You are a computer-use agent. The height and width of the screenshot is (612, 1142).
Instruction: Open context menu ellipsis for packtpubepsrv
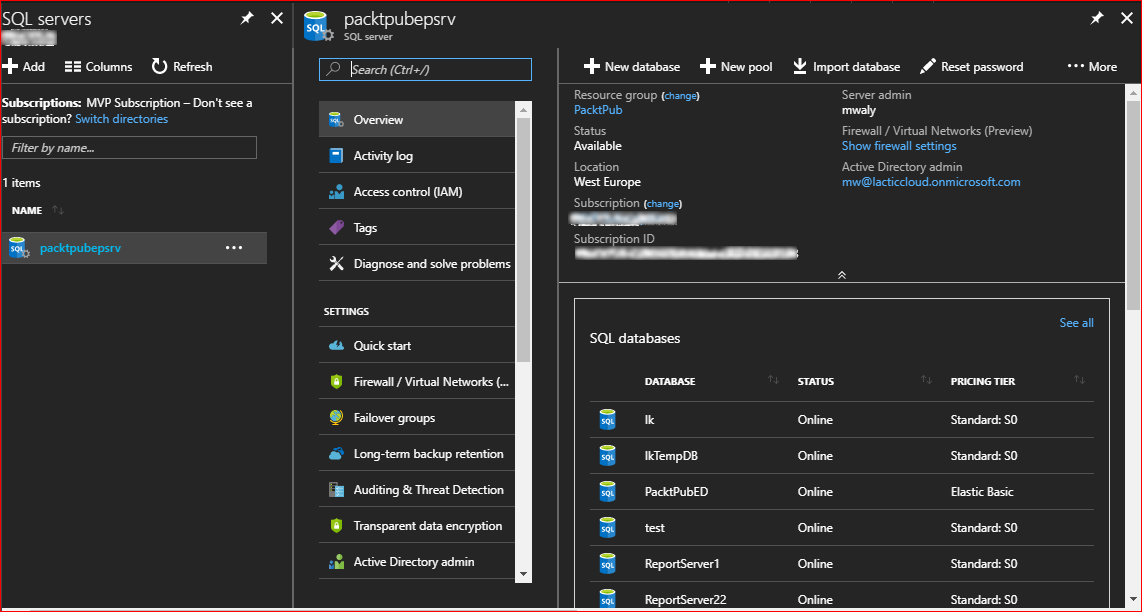pyautogui.click(x=234, y=248)
